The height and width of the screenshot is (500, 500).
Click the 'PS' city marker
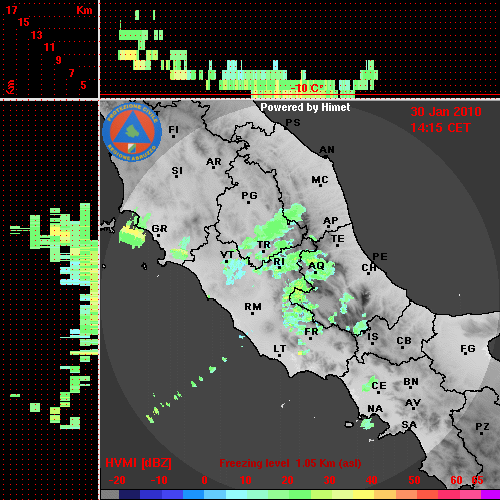pyautogui.click(x=293, y=123)
